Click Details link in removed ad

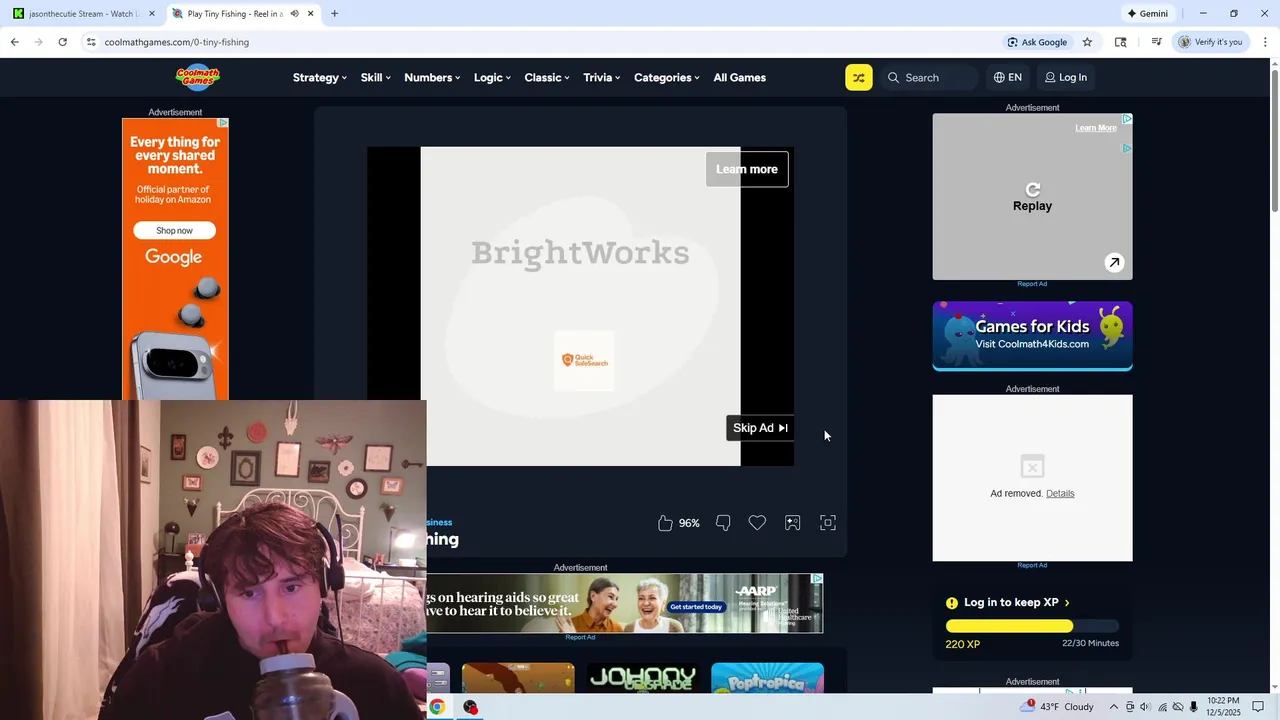pos(1060,493)
